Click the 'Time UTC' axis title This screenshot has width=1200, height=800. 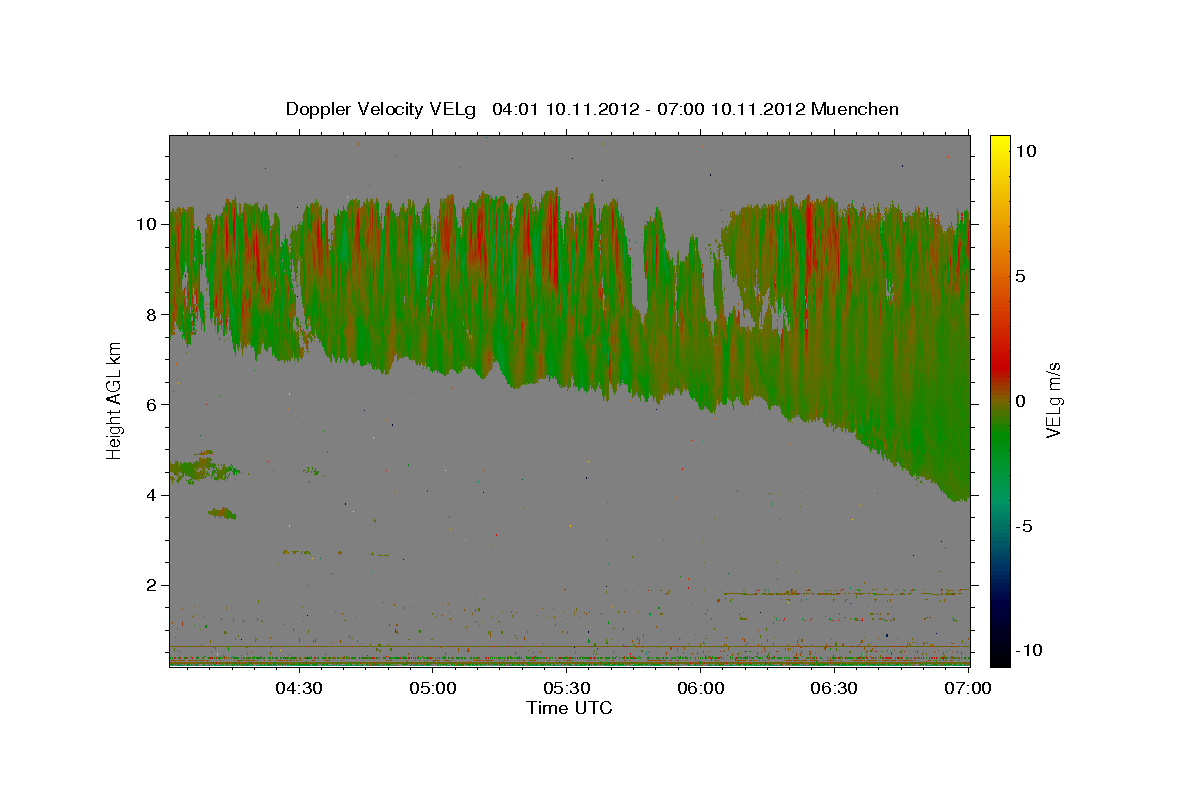pos(569,708)
